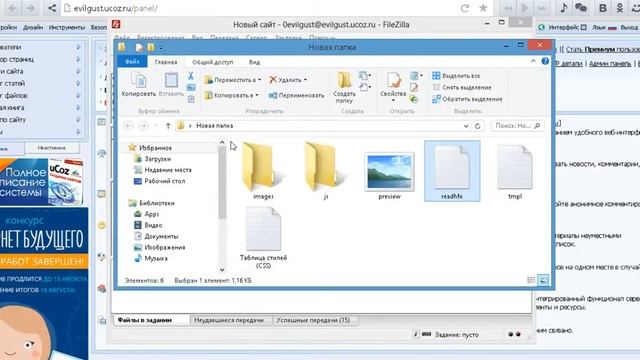
Task: Click Снять выделение deselect button
Action: coord(462,87)
